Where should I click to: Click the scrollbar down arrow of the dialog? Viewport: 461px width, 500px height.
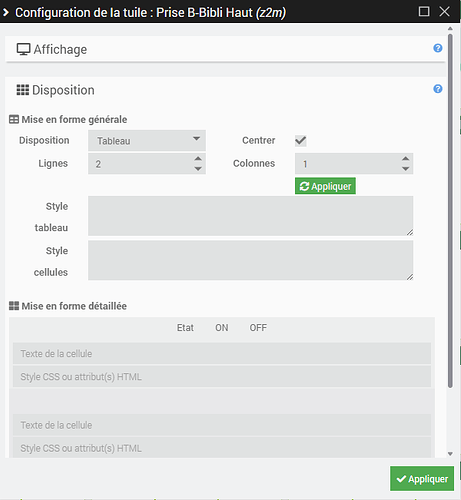tap(450, 454)
